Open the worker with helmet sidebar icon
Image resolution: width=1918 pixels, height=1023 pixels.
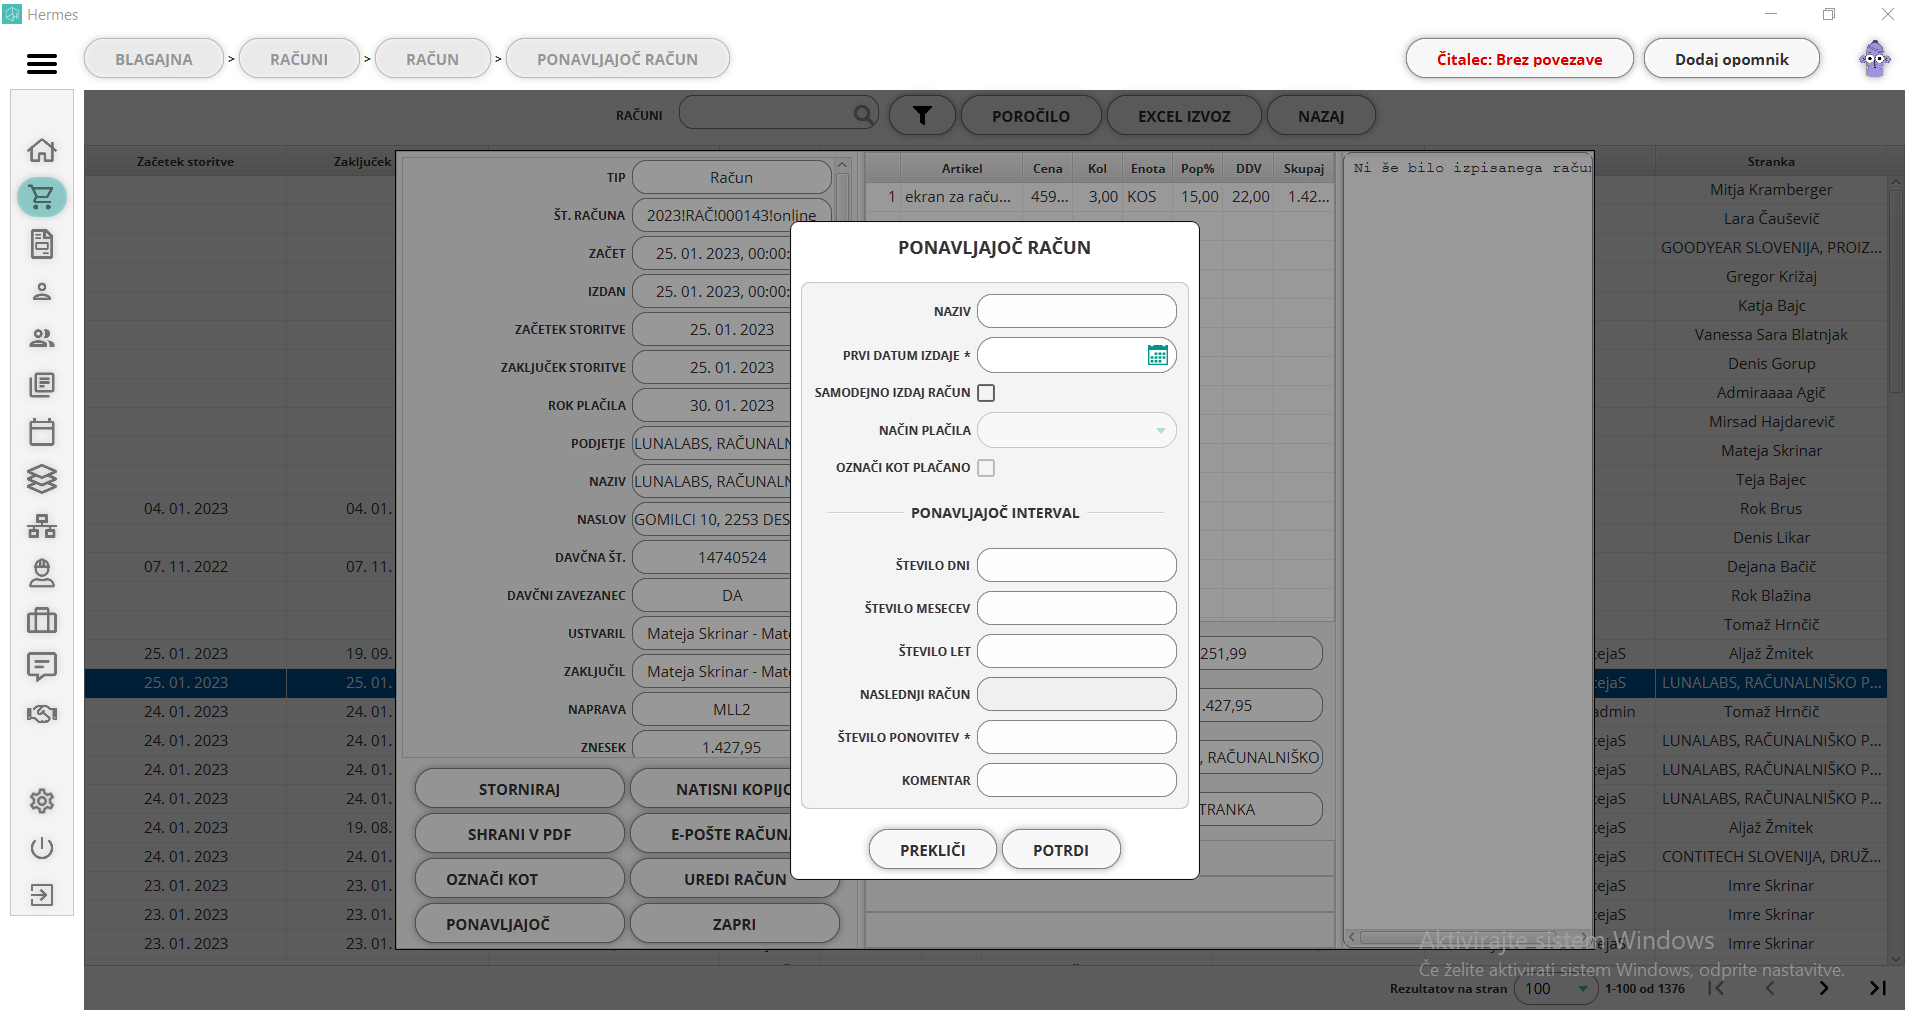[42, 573]
